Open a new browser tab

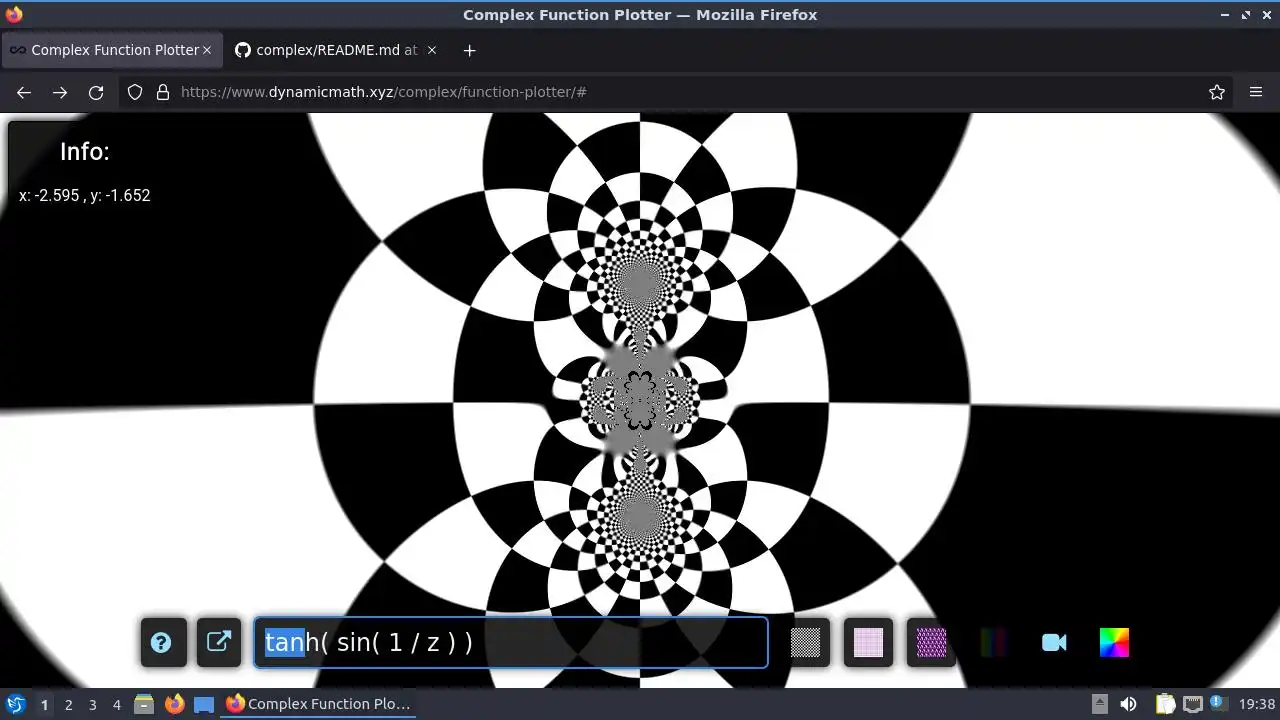469,50
